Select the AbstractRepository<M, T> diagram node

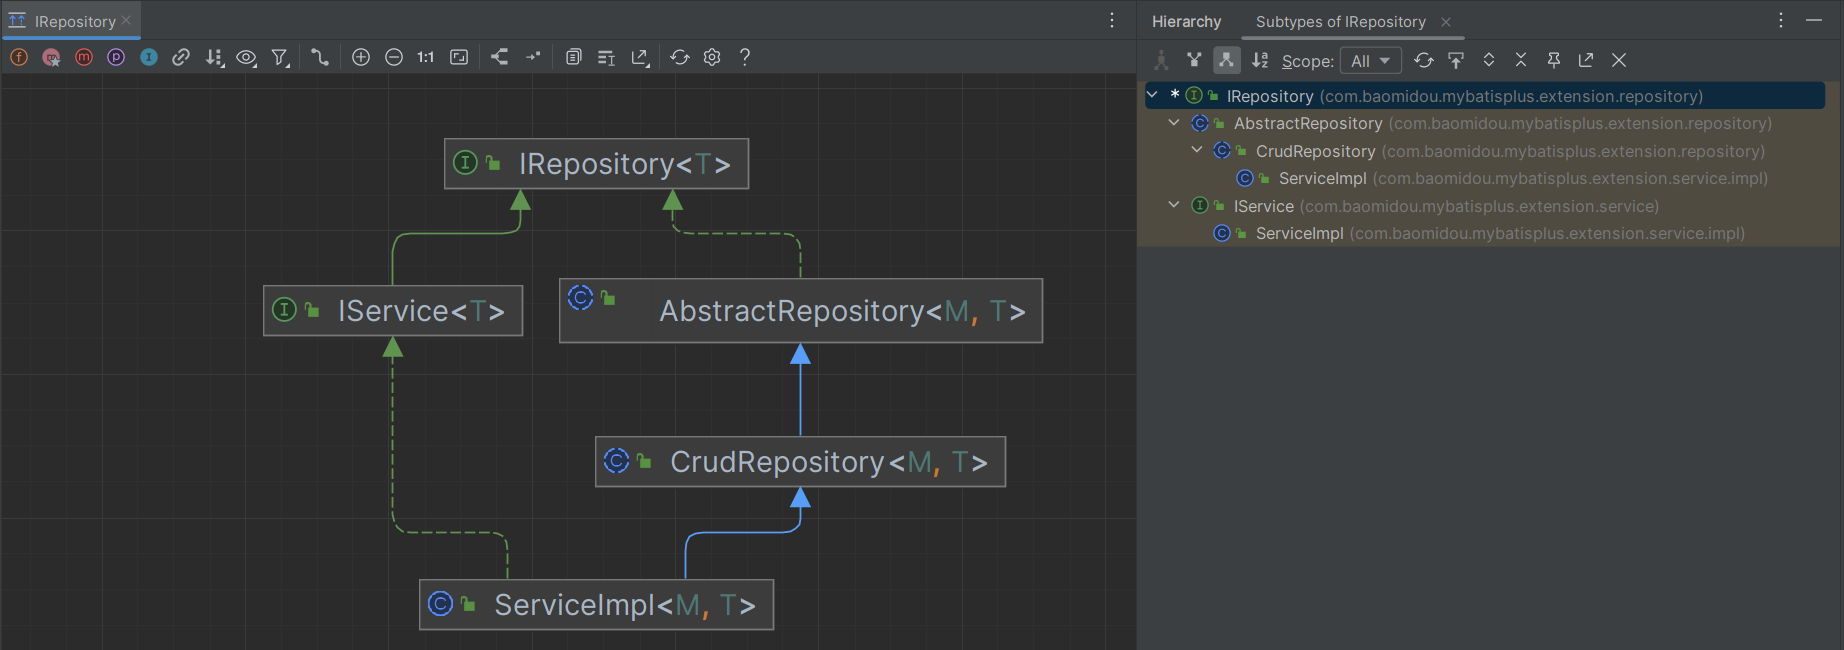[800, 311]
